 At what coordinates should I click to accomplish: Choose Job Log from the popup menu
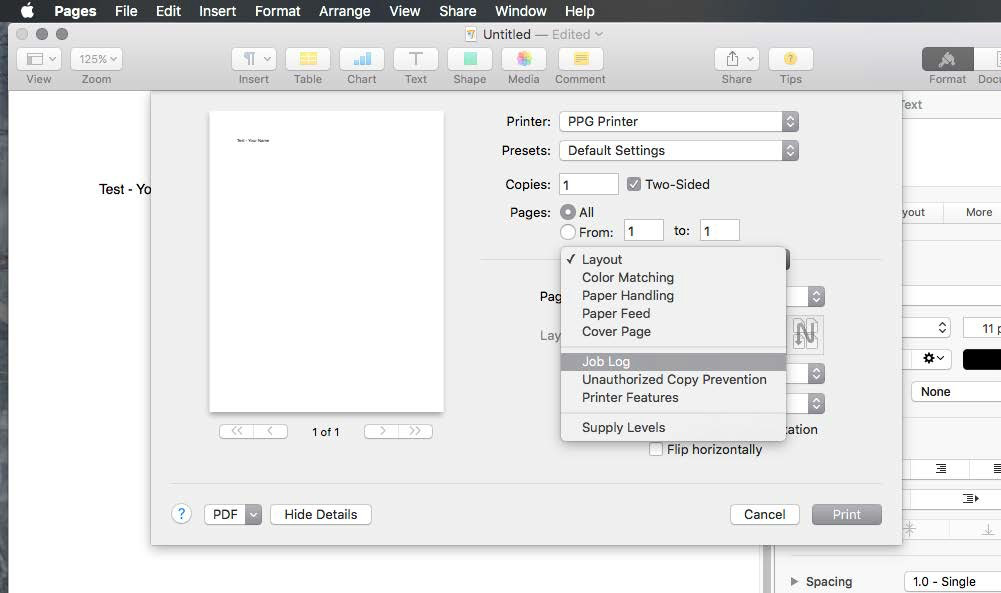click(x=673, y=361)
